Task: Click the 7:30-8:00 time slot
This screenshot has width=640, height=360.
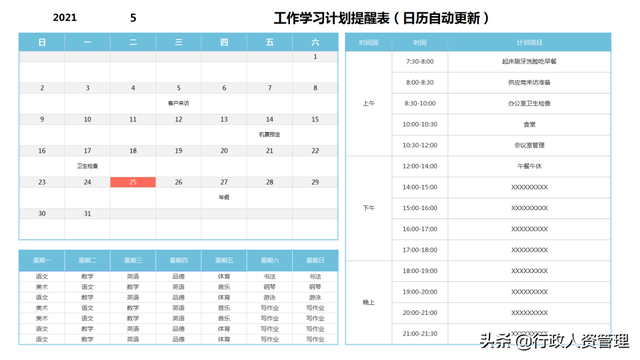Action: pyautogui.click(x=420, y=62)
